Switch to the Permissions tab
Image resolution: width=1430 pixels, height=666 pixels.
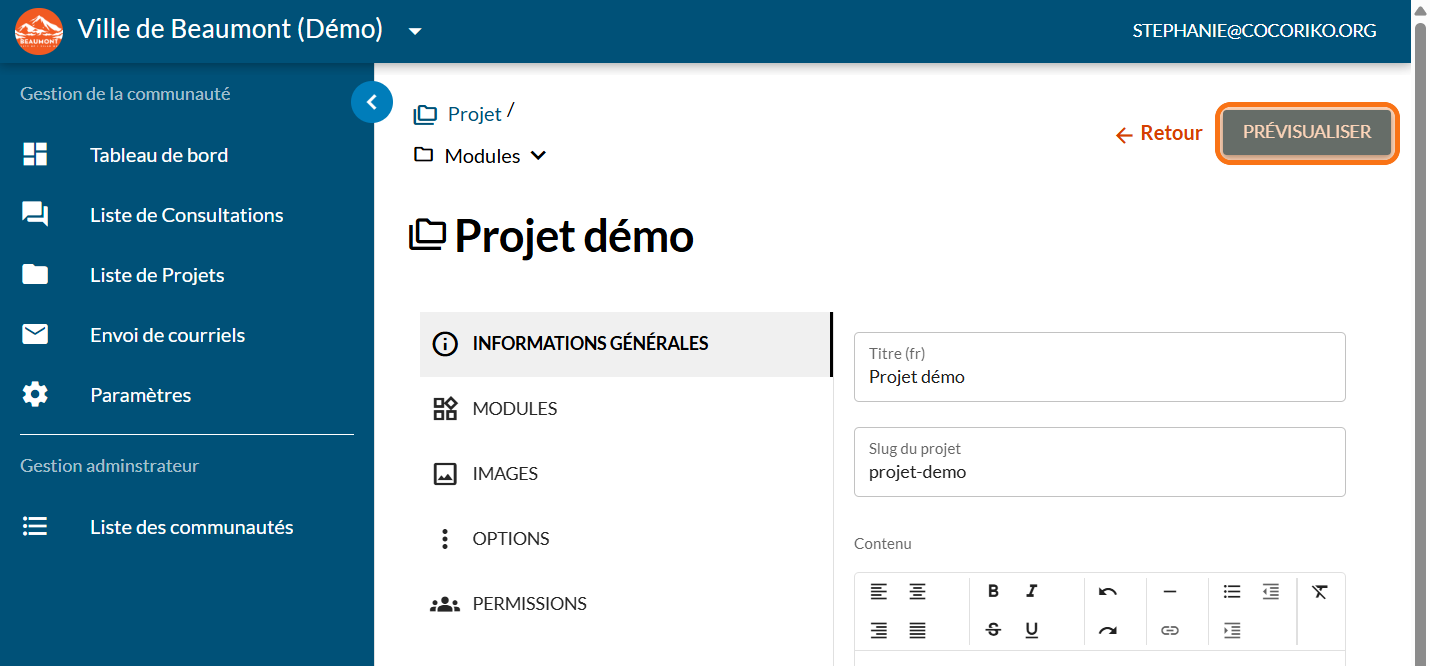coord(529,604)
